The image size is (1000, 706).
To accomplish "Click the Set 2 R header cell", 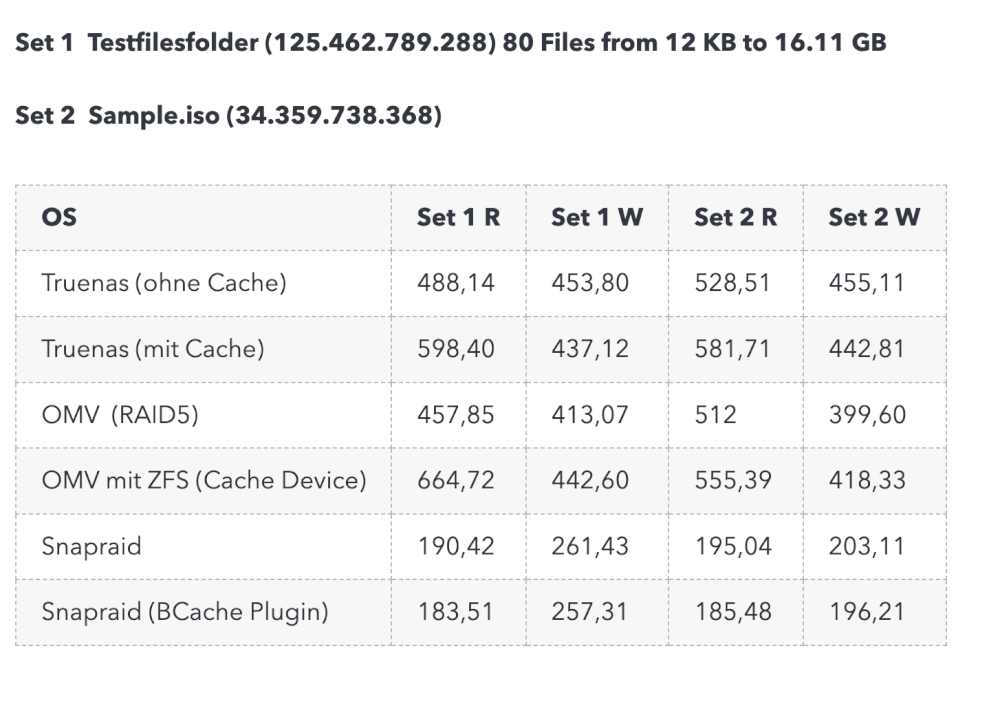I will 735,217.
